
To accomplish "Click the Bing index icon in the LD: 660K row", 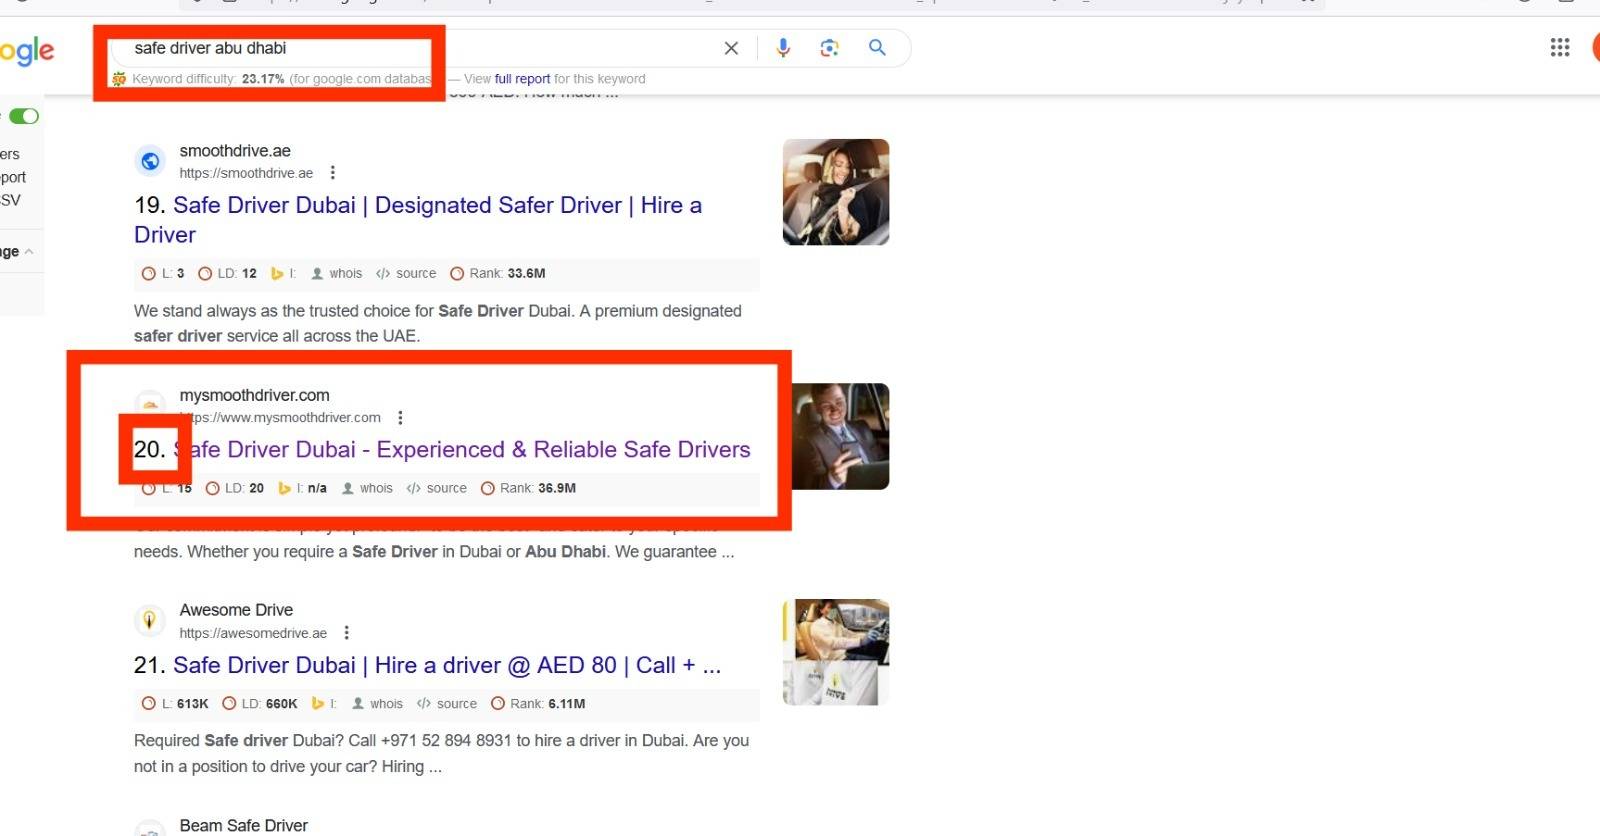I will (317, 704).
